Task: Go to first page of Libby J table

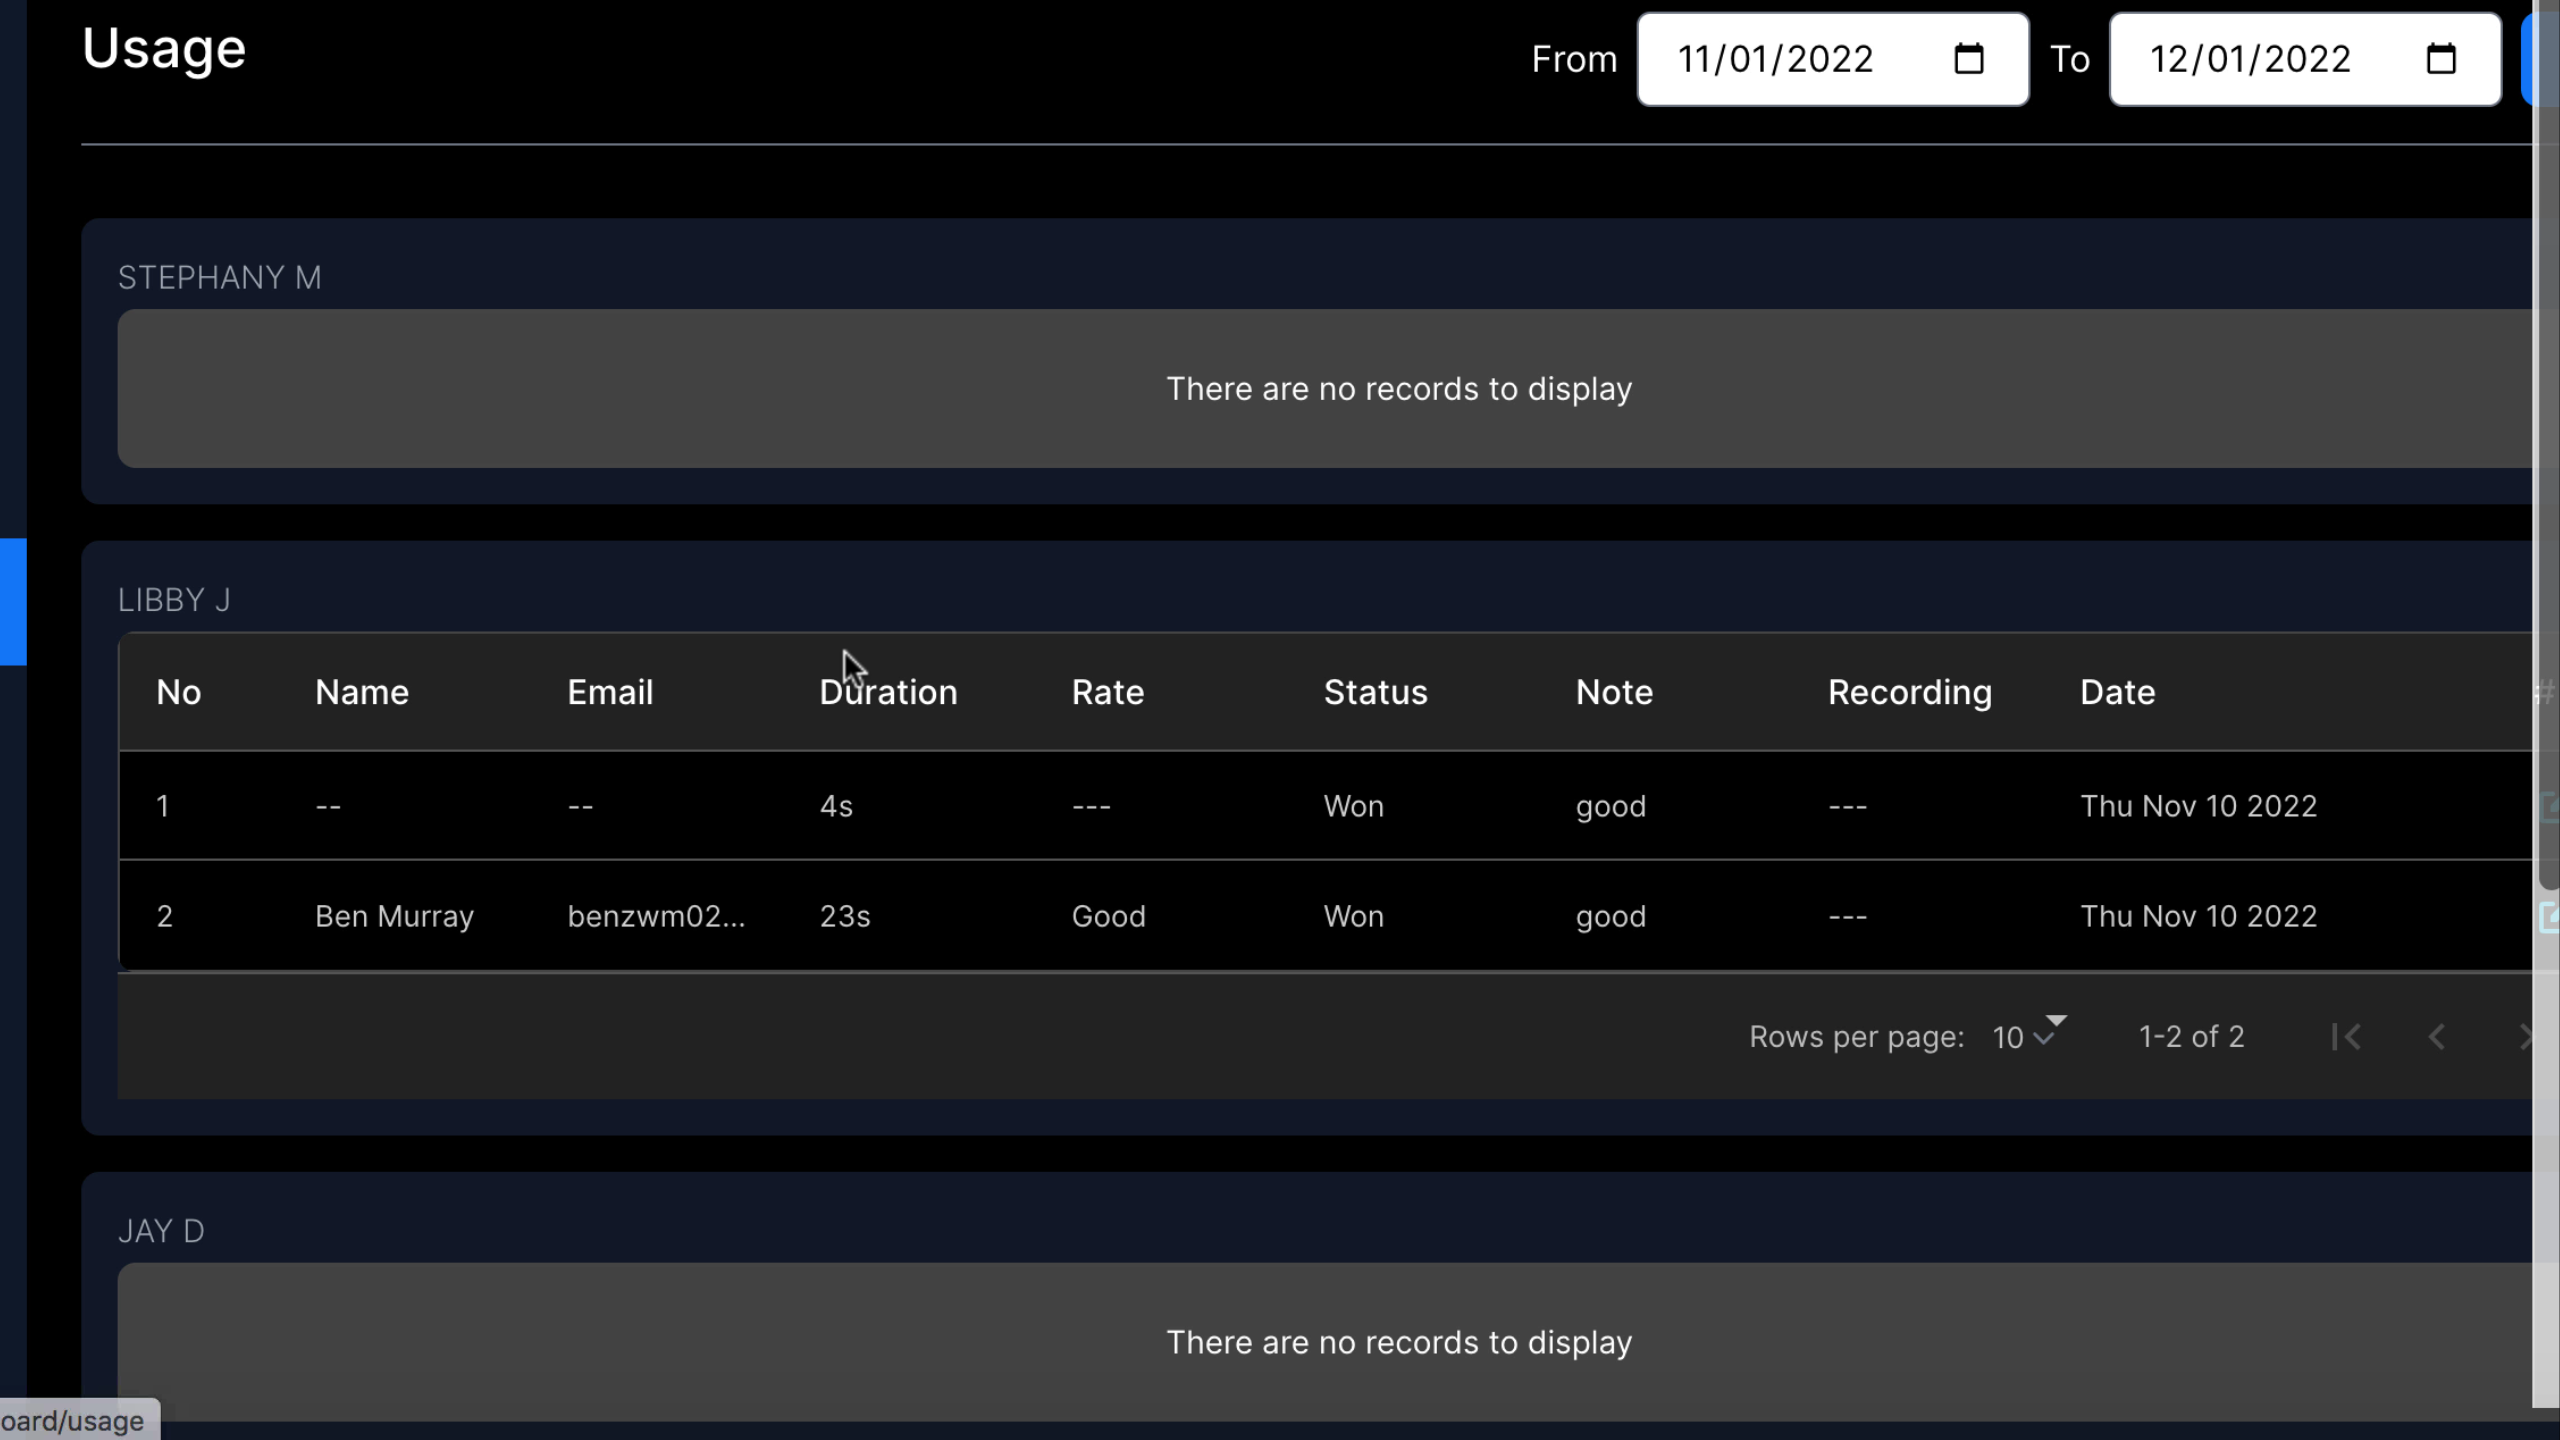Action: (x=2346, y=1037)
